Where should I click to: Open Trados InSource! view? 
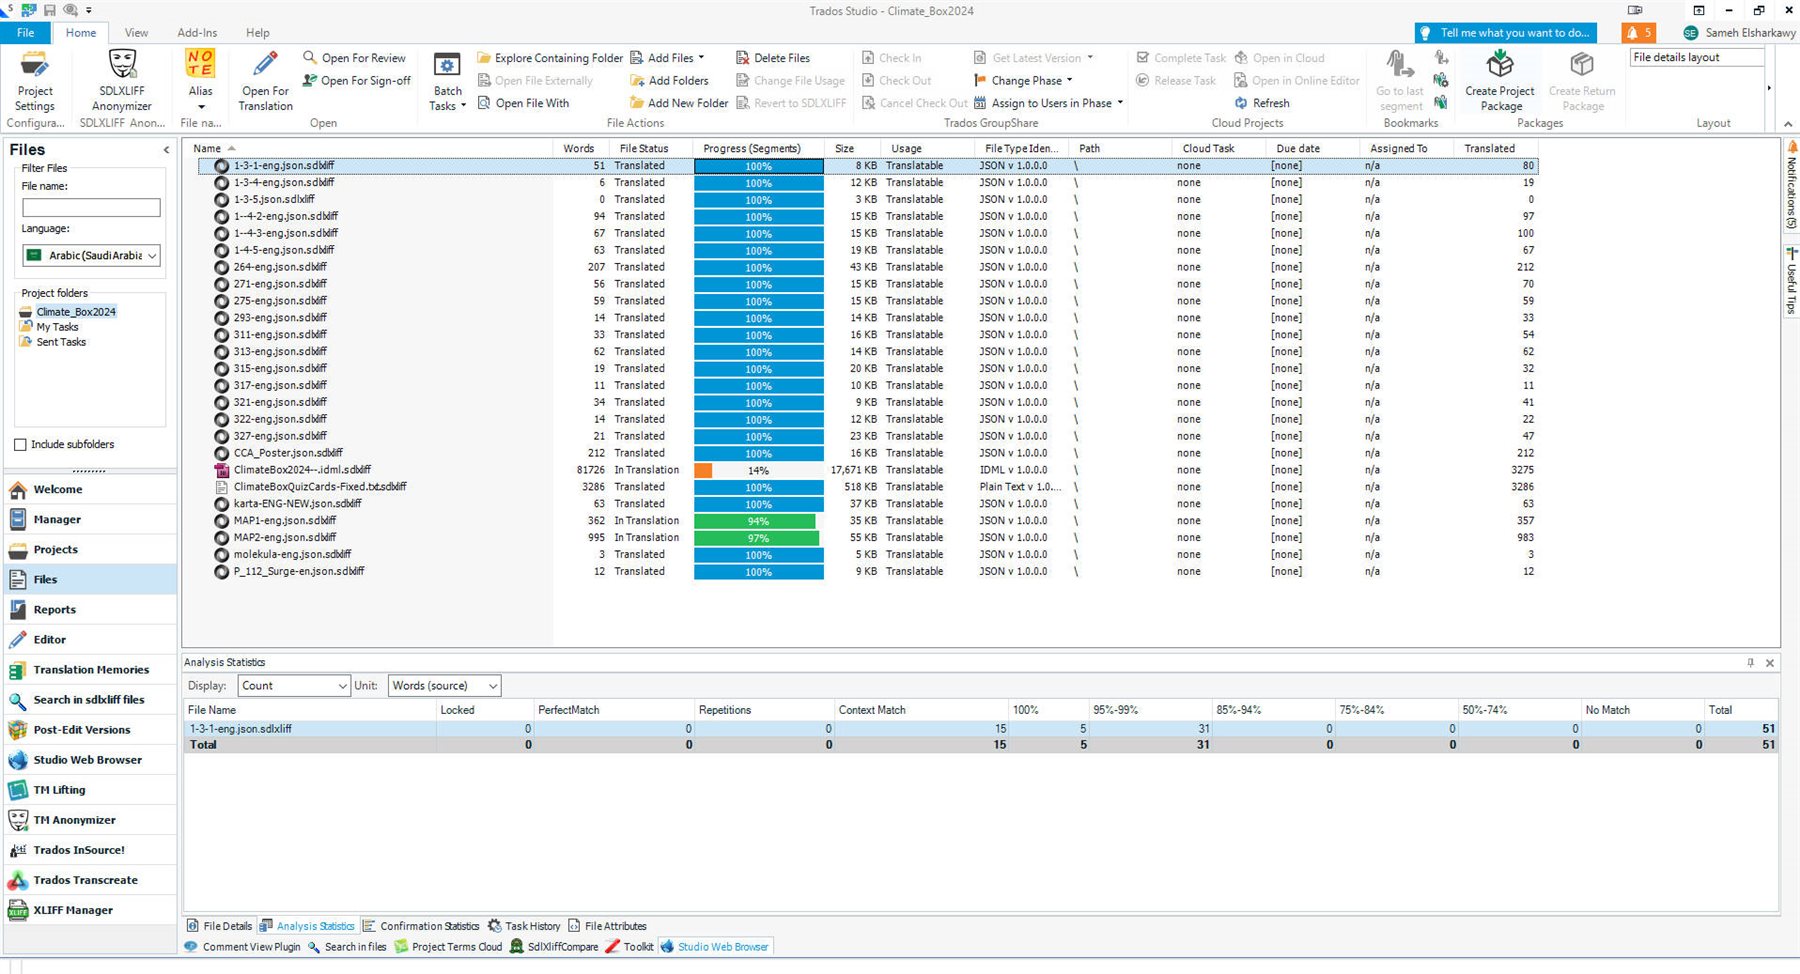point(90,850)
